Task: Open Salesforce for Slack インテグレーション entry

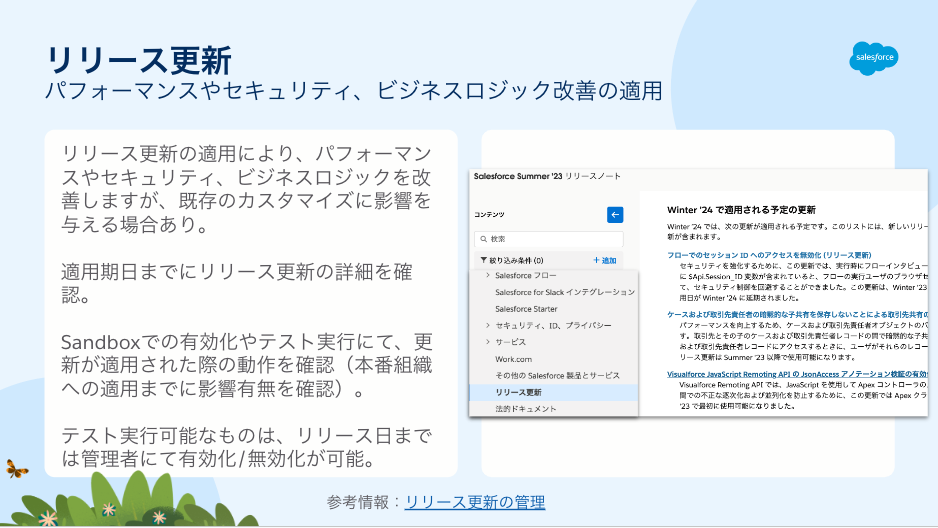Action: [564, 292]
